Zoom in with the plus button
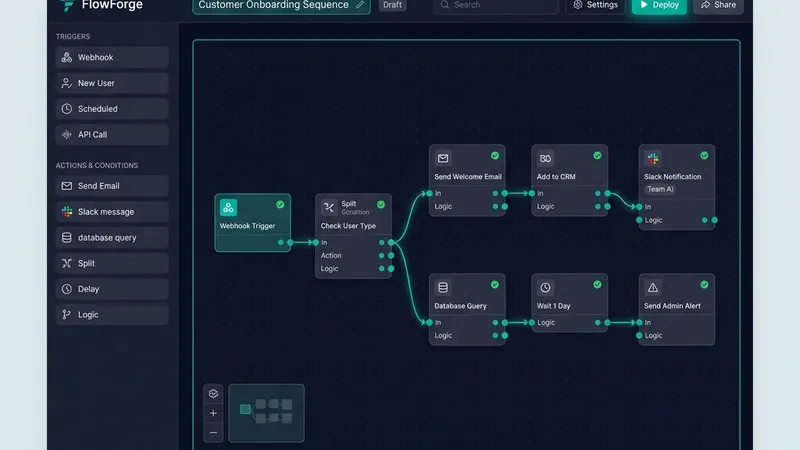The width and height of the screenshot is (800, 450). click(213, 413)
